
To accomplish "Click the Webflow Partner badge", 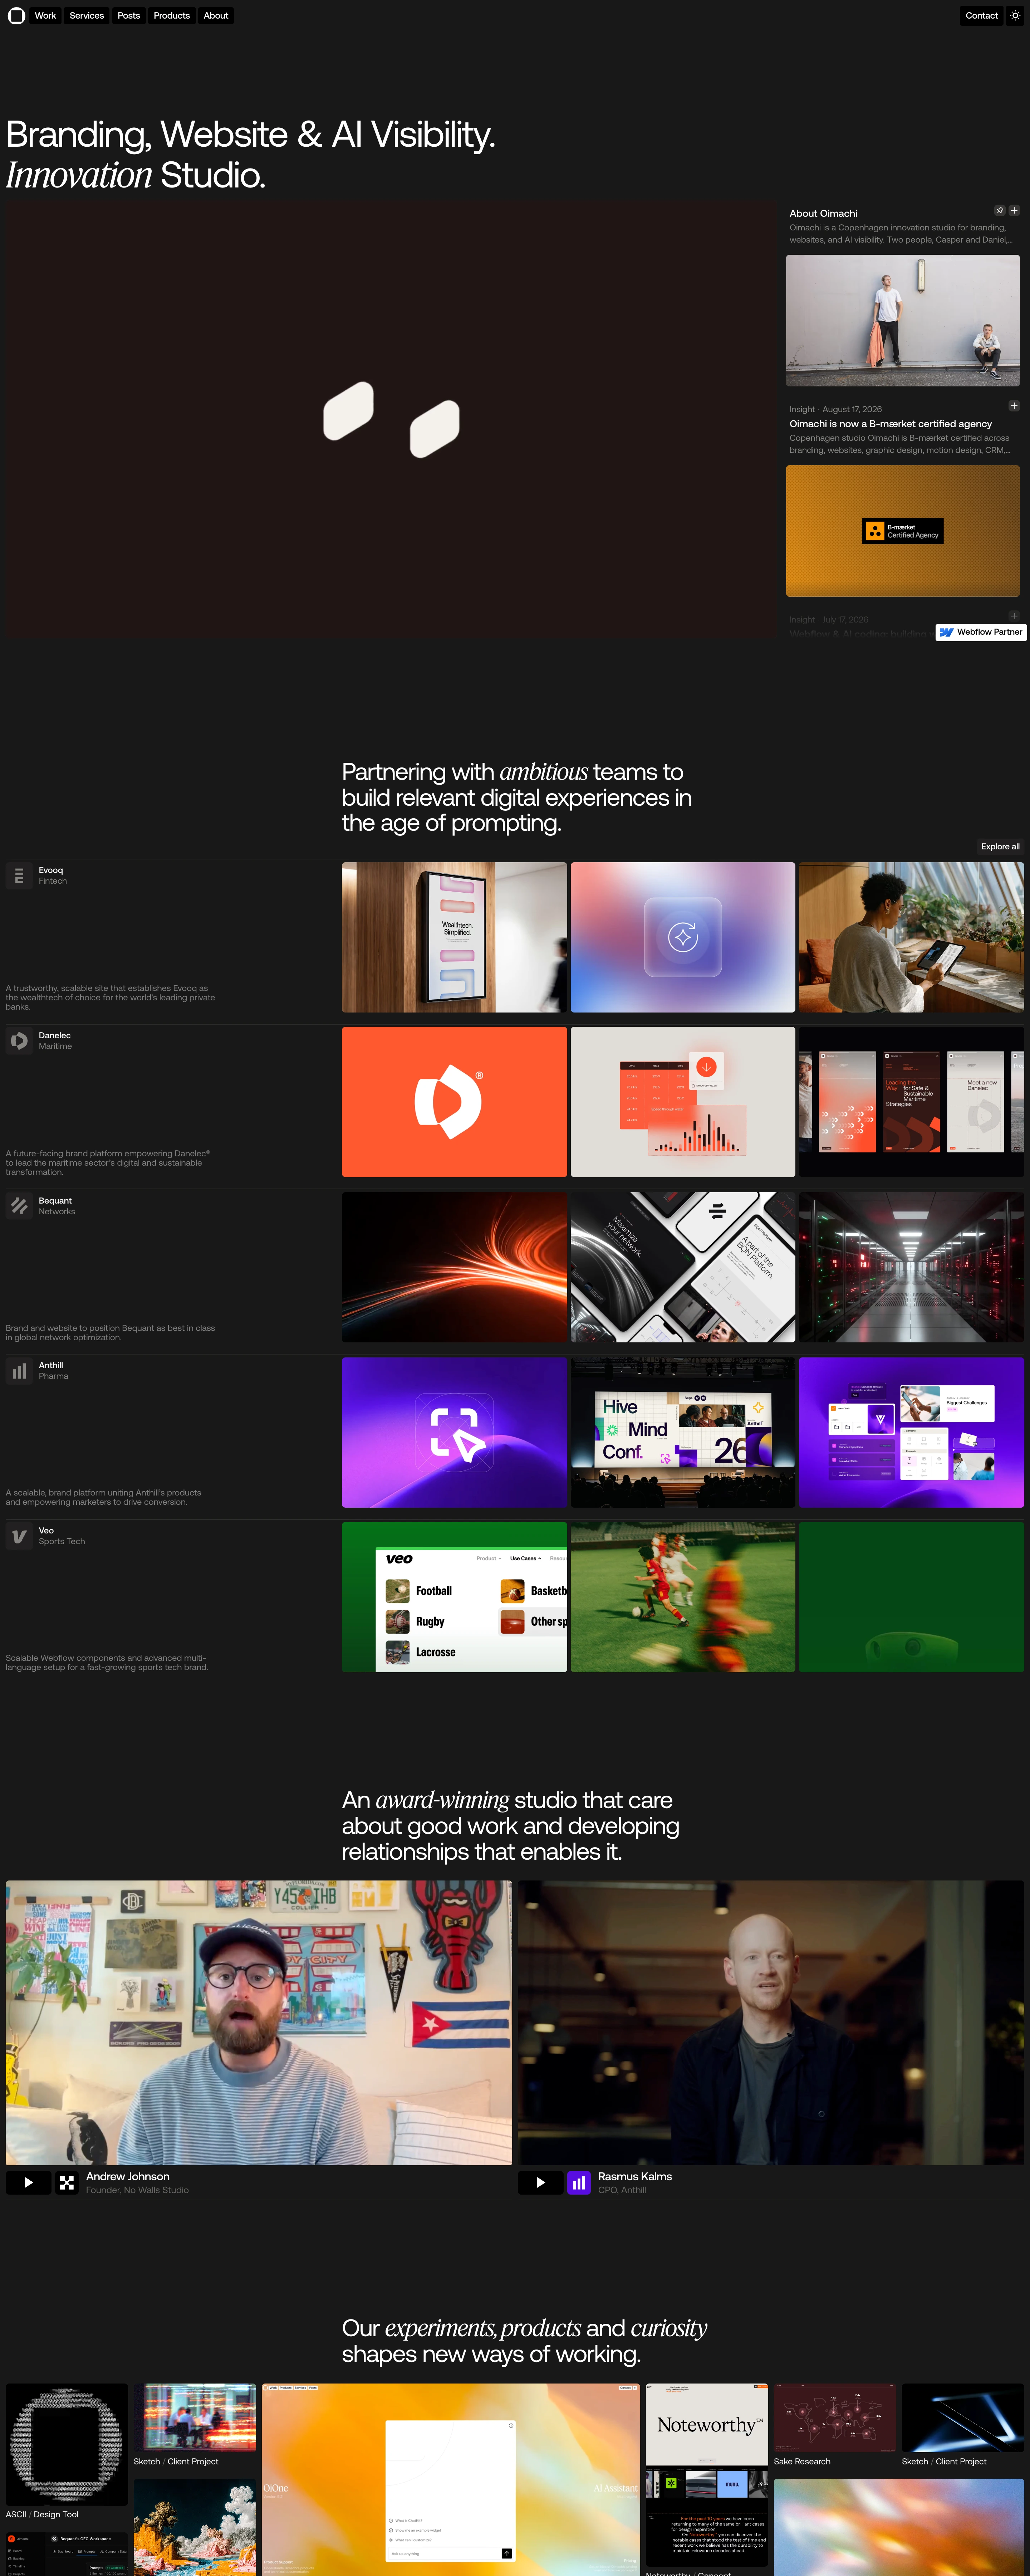I will coord(981,632).
